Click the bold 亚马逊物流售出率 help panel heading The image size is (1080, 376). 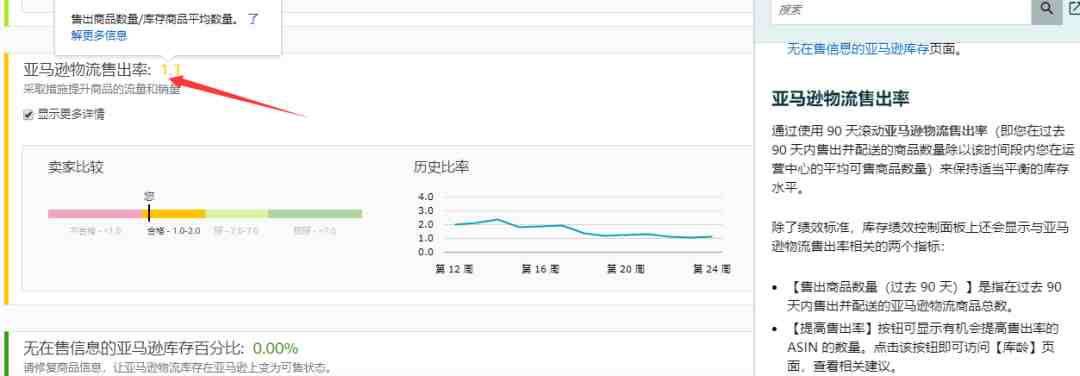(840, 98)
